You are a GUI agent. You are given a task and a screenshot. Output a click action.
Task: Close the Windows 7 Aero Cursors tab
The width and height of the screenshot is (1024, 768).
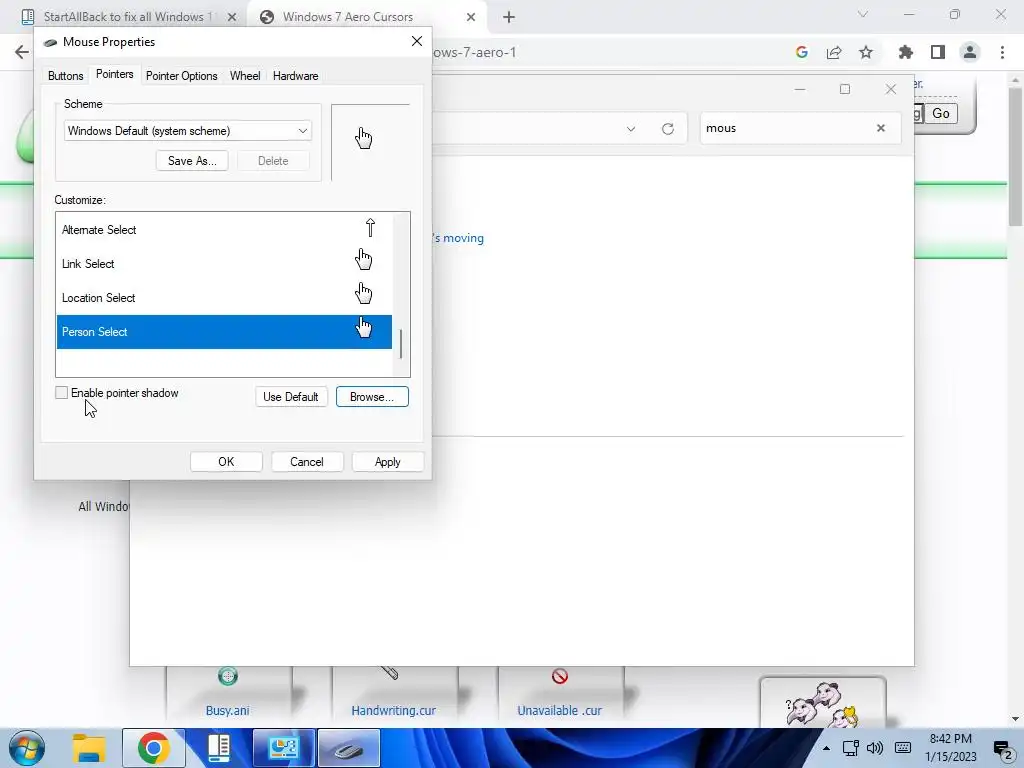point(471,17)
